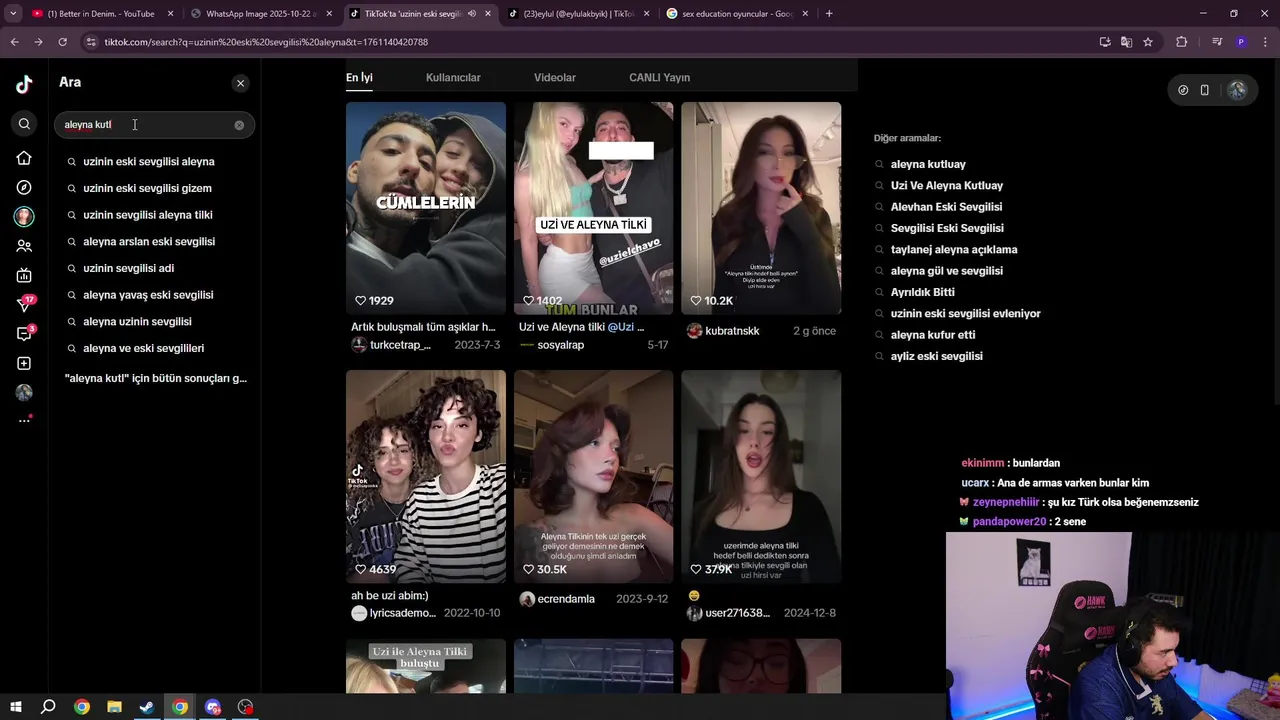Switch to the Kullanıcılar tab
Image resolution: width=1280 pixels, height=720 pixels.
(453, 78)
